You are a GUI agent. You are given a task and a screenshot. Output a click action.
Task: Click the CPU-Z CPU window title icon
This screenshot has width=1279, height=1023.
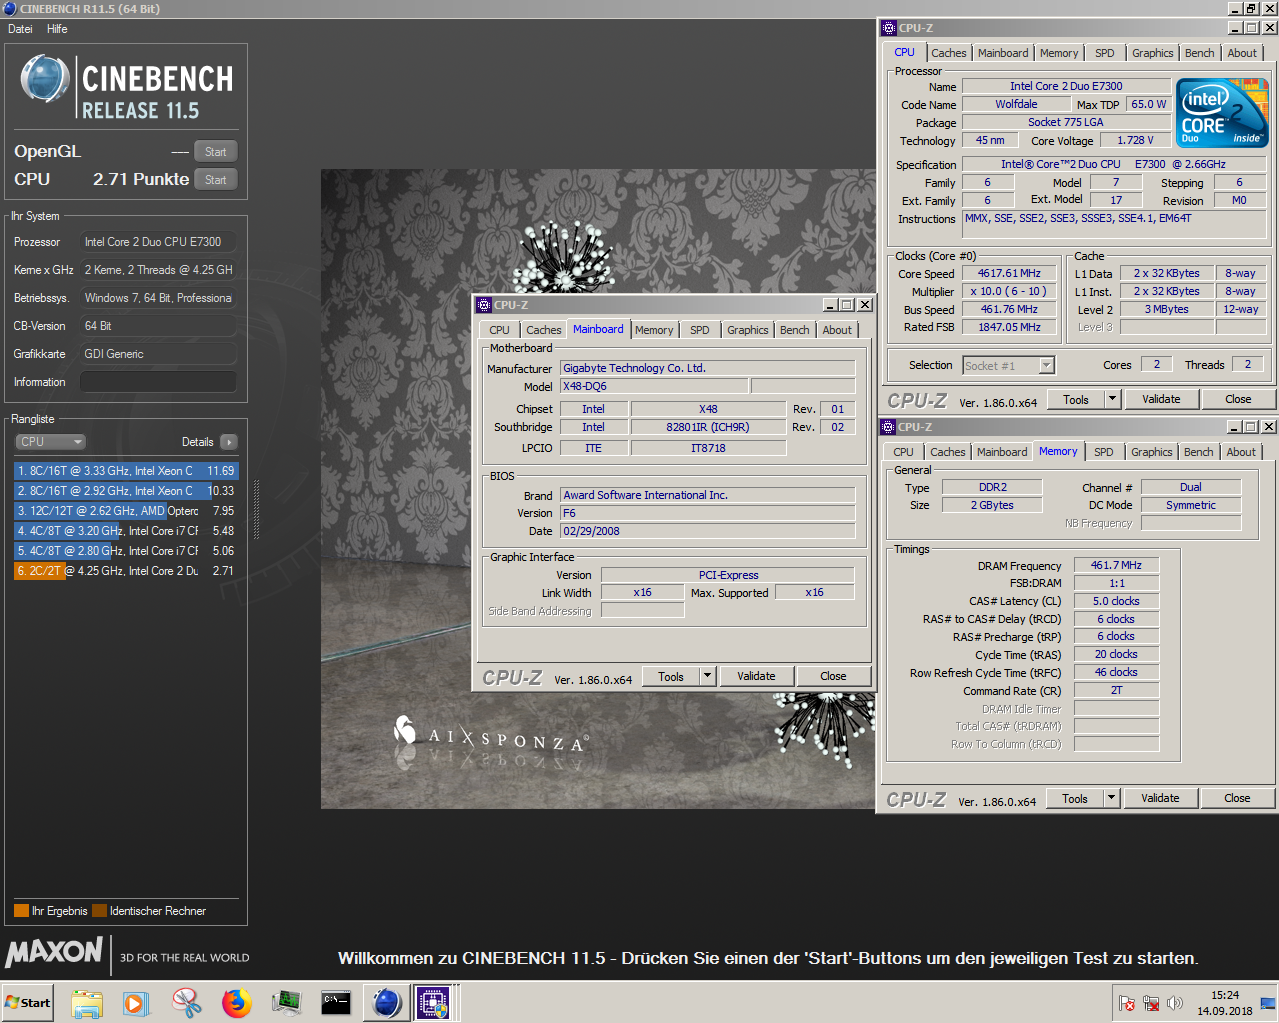(x=888, y=28)
